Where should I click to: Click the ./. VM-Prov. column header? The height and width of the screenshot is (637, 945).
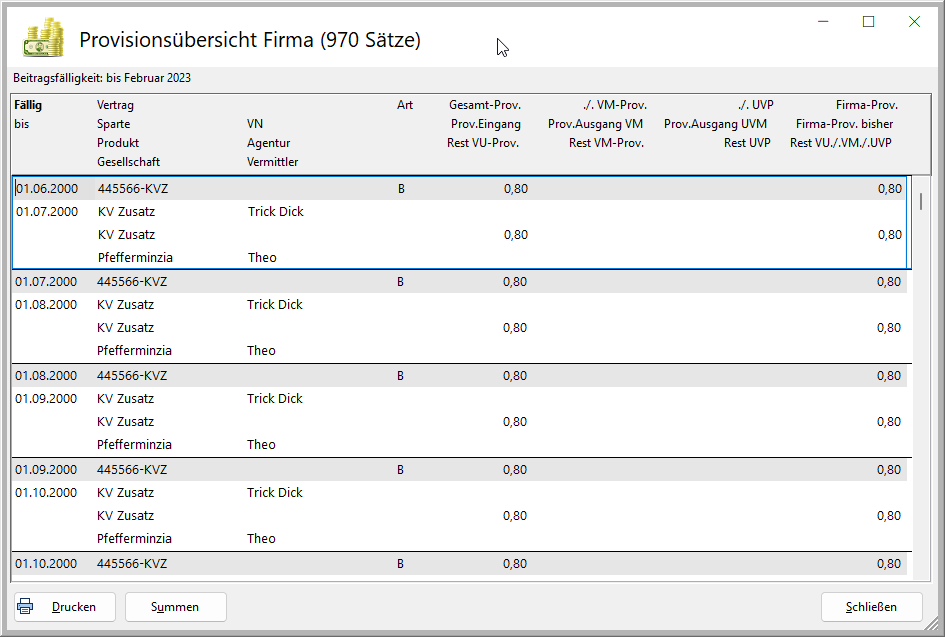(614, 105)
